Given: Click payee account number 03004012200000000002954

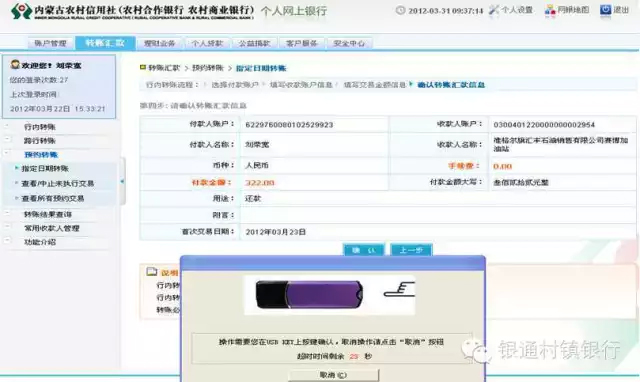Looking at the screenshot, I should click(x=544, y=125).
